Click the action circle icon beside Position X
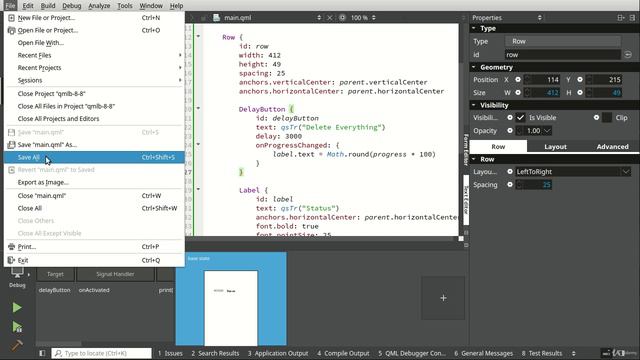This screenshot has height=360, width=640. pos(518,80)
